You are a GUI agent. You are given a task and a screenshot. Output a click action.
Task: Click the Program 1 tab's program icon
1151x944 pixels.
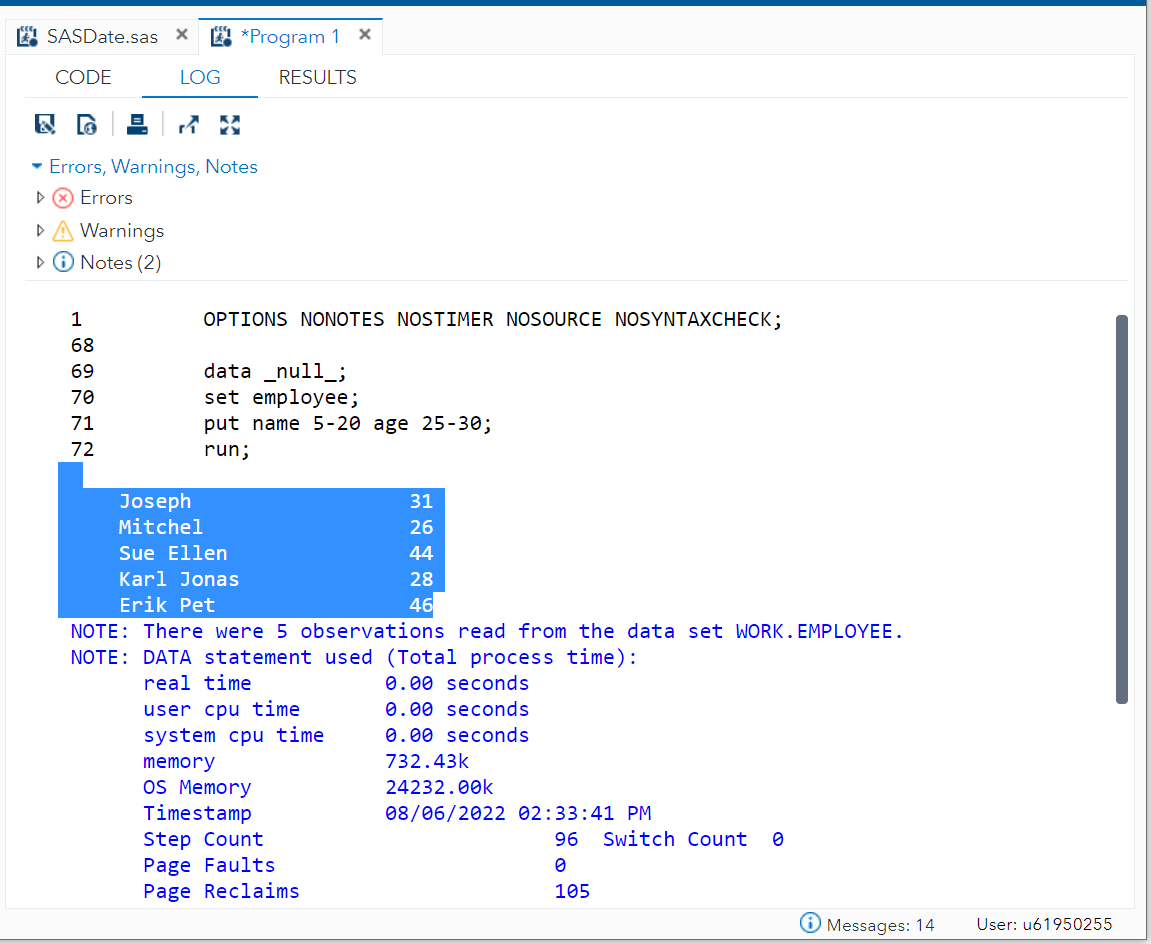(220, 35)
